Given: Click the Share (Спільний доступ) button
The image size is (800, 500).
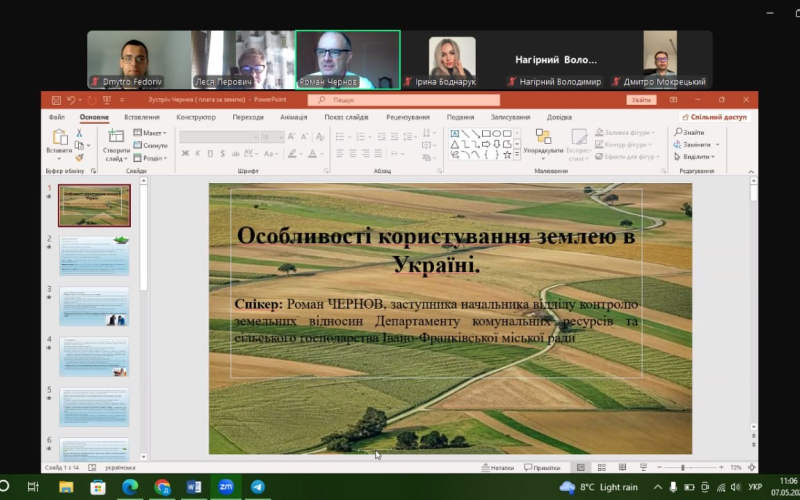Looking at the screenshot, I should 714,117.
